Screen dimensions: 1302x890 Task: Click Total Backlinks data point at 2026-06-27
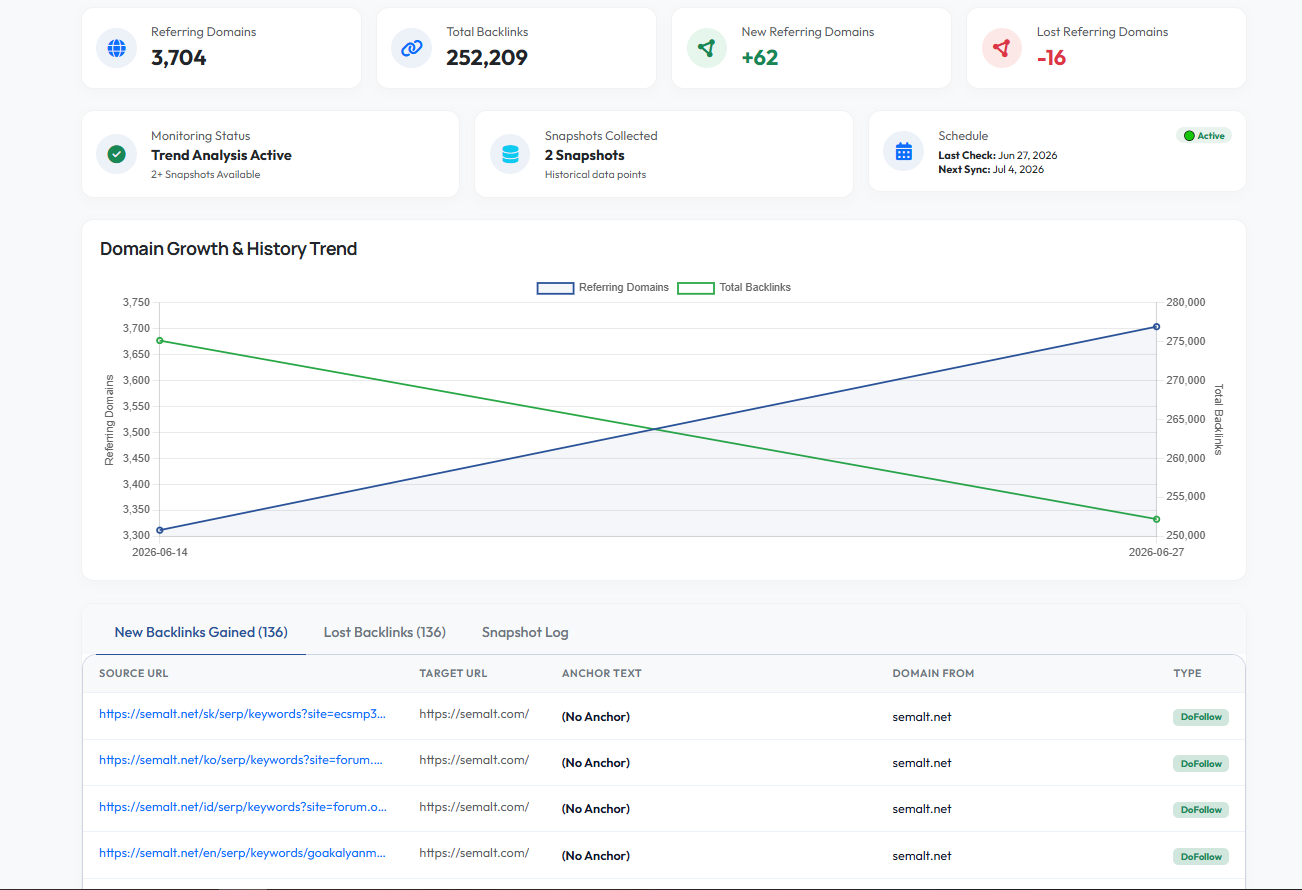[x=1156, y=519]
